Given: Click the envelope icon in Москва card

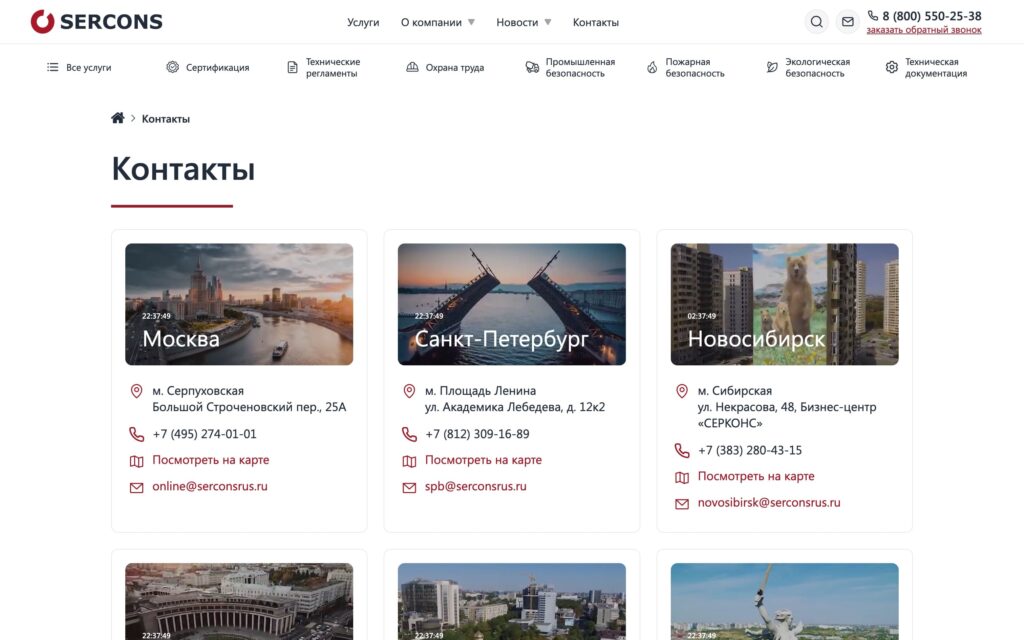Looking at the screenshot, I should tap(136, 488).
